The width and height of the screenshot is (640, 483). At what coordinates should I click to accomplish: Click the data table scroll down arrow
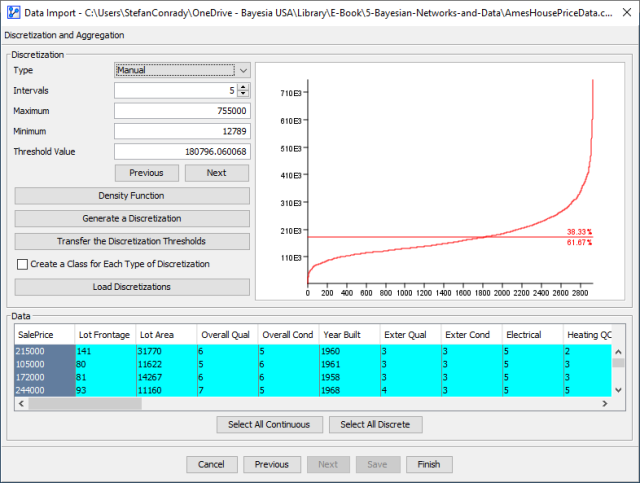tap(618, 390)
